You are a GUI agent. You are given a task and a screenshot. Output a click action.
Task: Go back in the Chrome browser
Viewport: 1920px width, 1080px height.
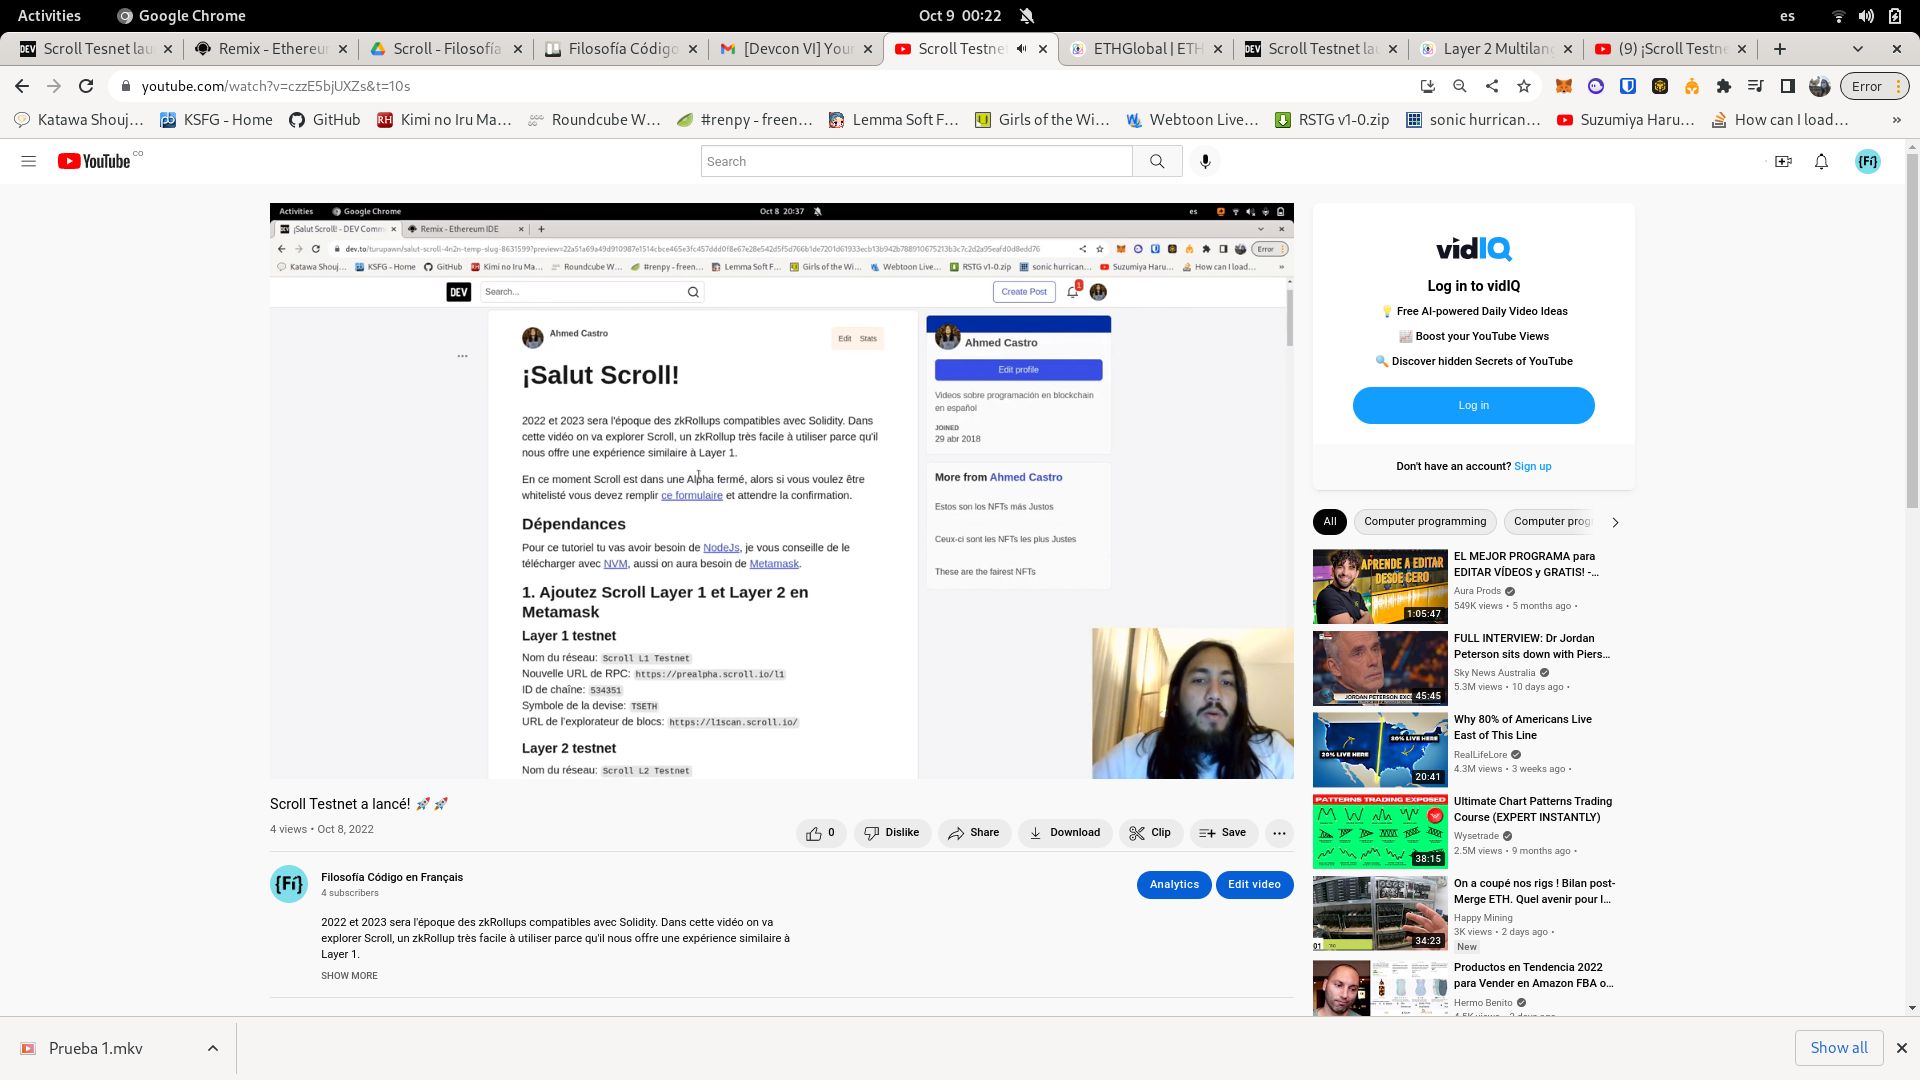[x=22, y=86]
